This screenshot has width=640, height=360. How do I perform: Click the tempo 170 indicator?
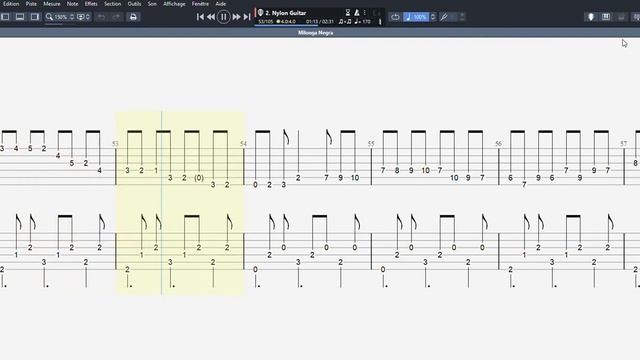tap(362, 22)
